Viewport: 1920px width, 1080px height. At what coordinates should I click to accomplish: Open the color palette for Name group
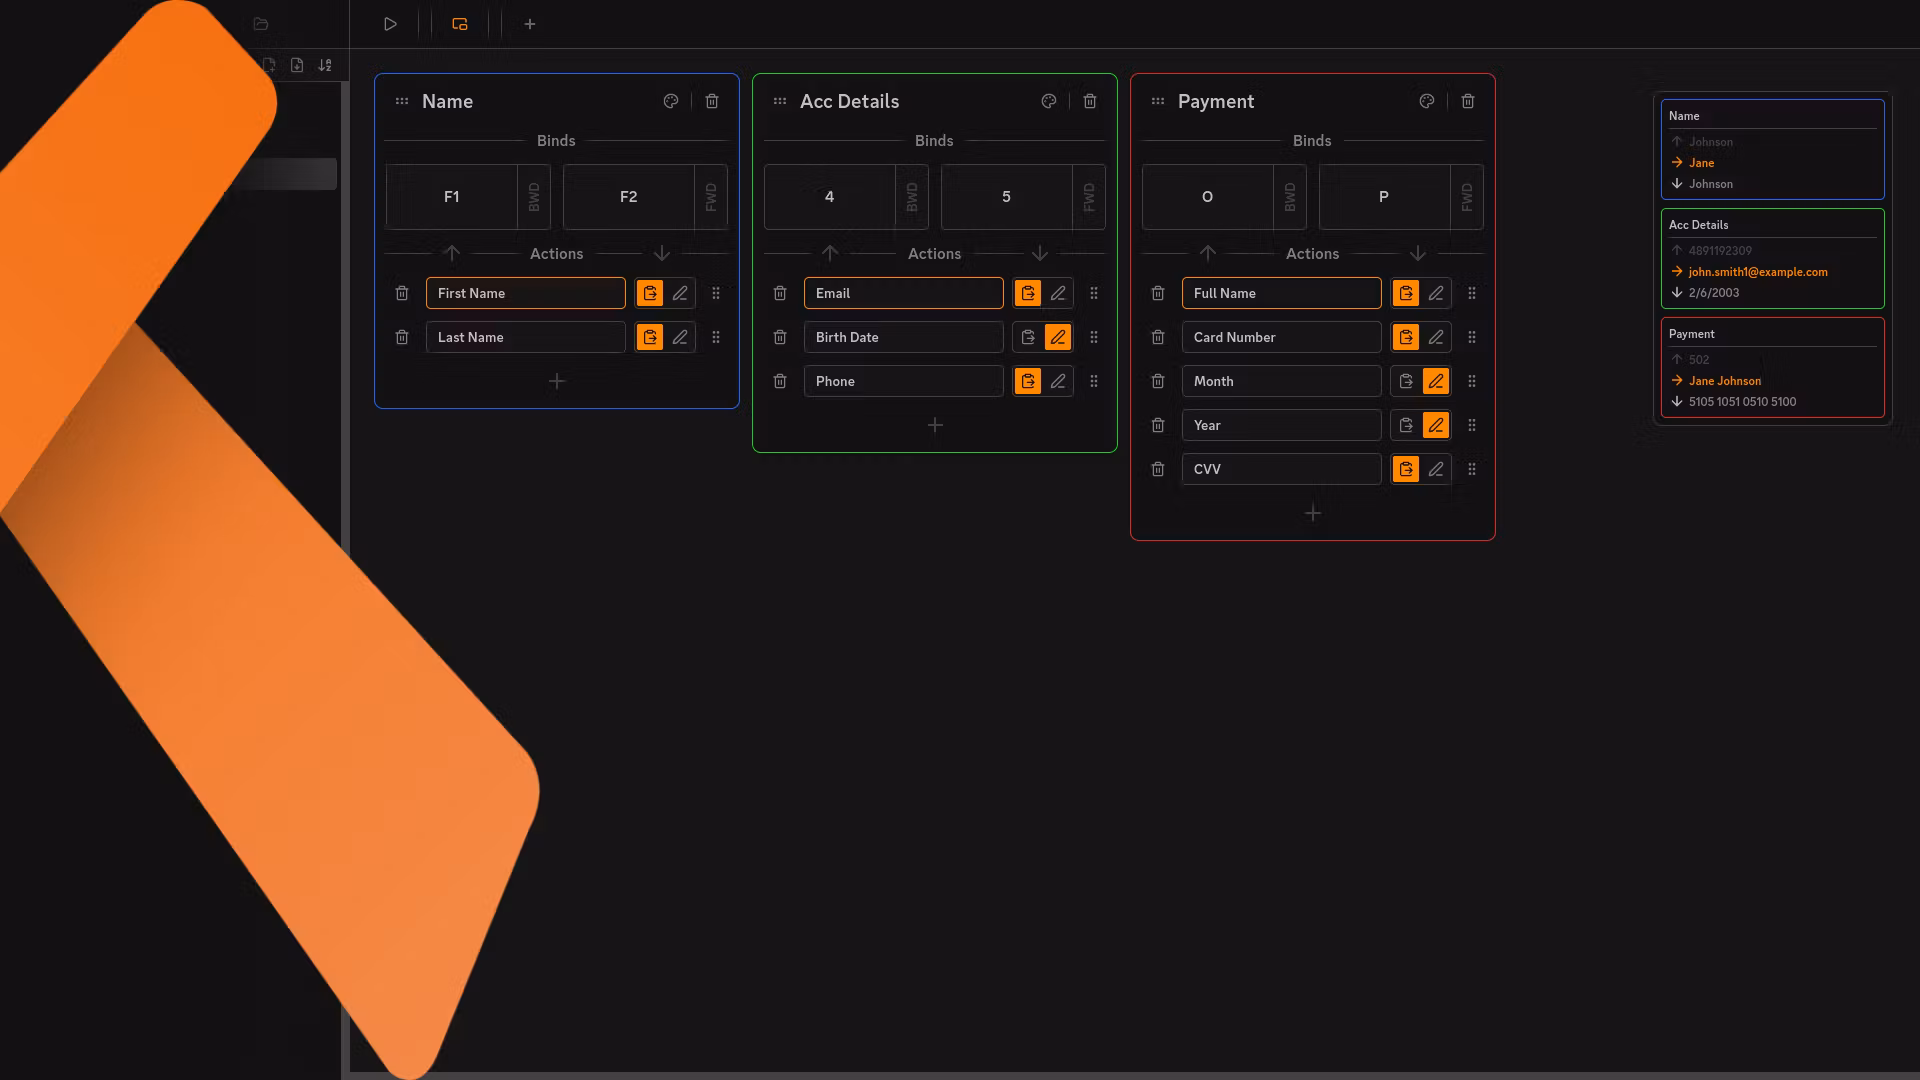tap(671, 101)
